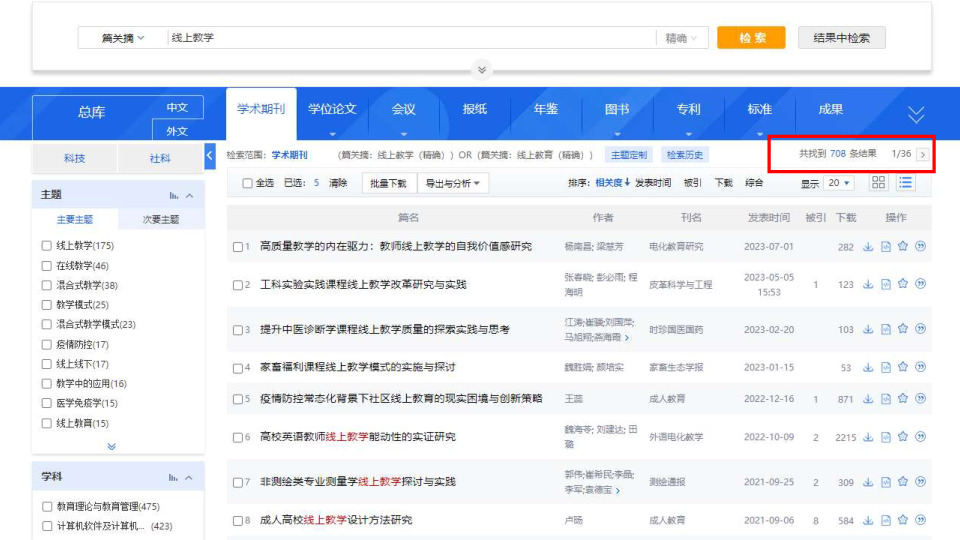This screenshot has width=960, height=540.
Task: Click the orange 检索 search button
Action: (751, 38)
